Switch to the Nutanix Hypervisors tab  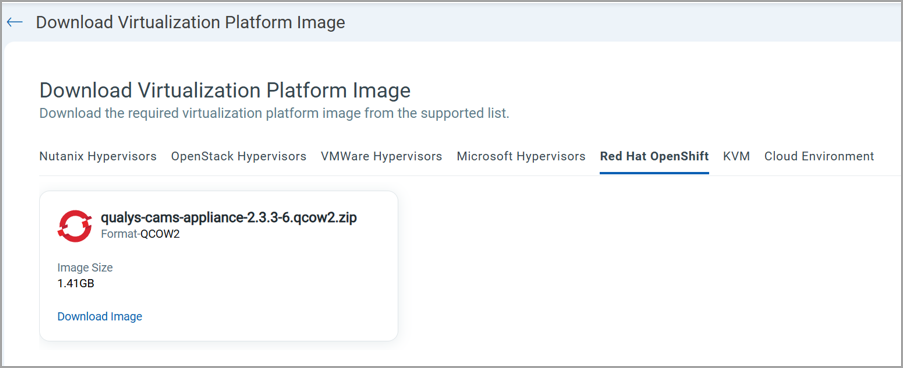coord(98,156)
